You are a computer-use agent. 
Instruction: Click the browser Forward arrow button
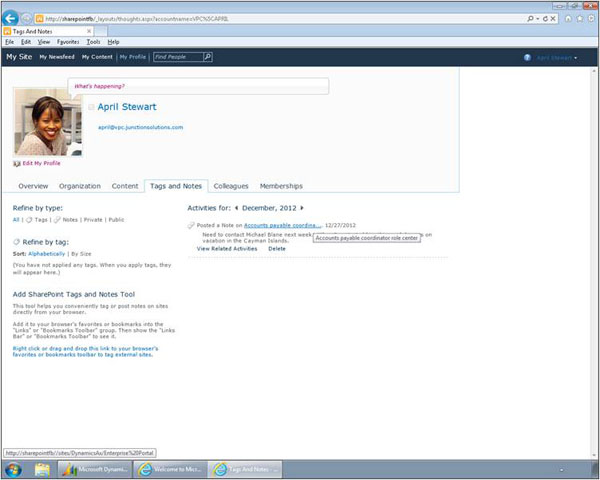(26, 18)
